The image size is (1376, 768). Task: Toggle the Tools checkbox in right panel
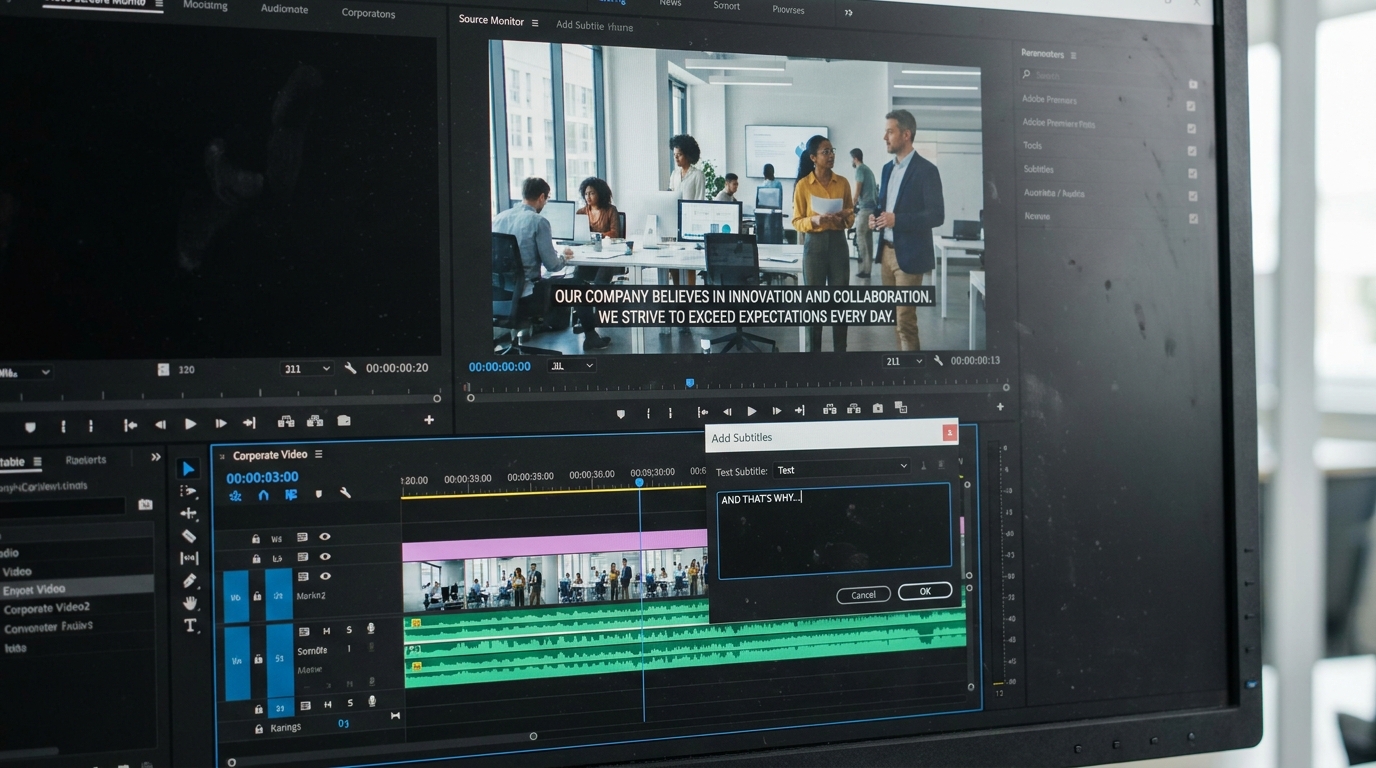tap(1192, 151)
